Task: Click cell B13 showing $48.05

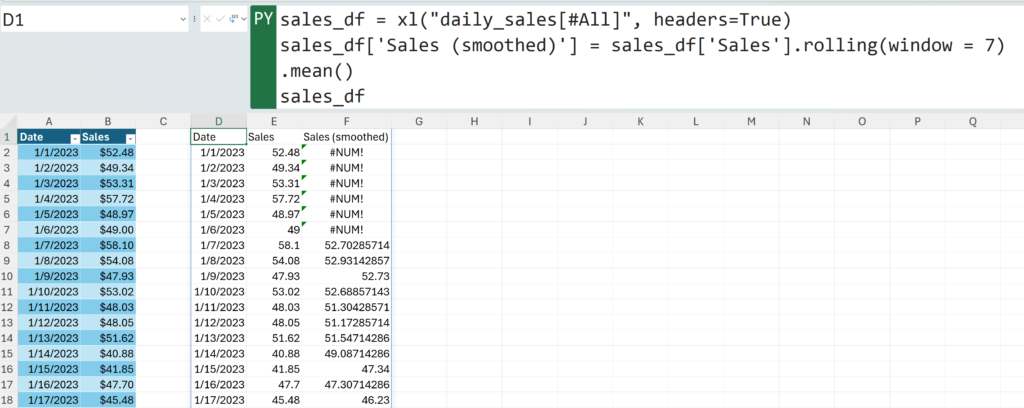Action: [x=108, y=322]
